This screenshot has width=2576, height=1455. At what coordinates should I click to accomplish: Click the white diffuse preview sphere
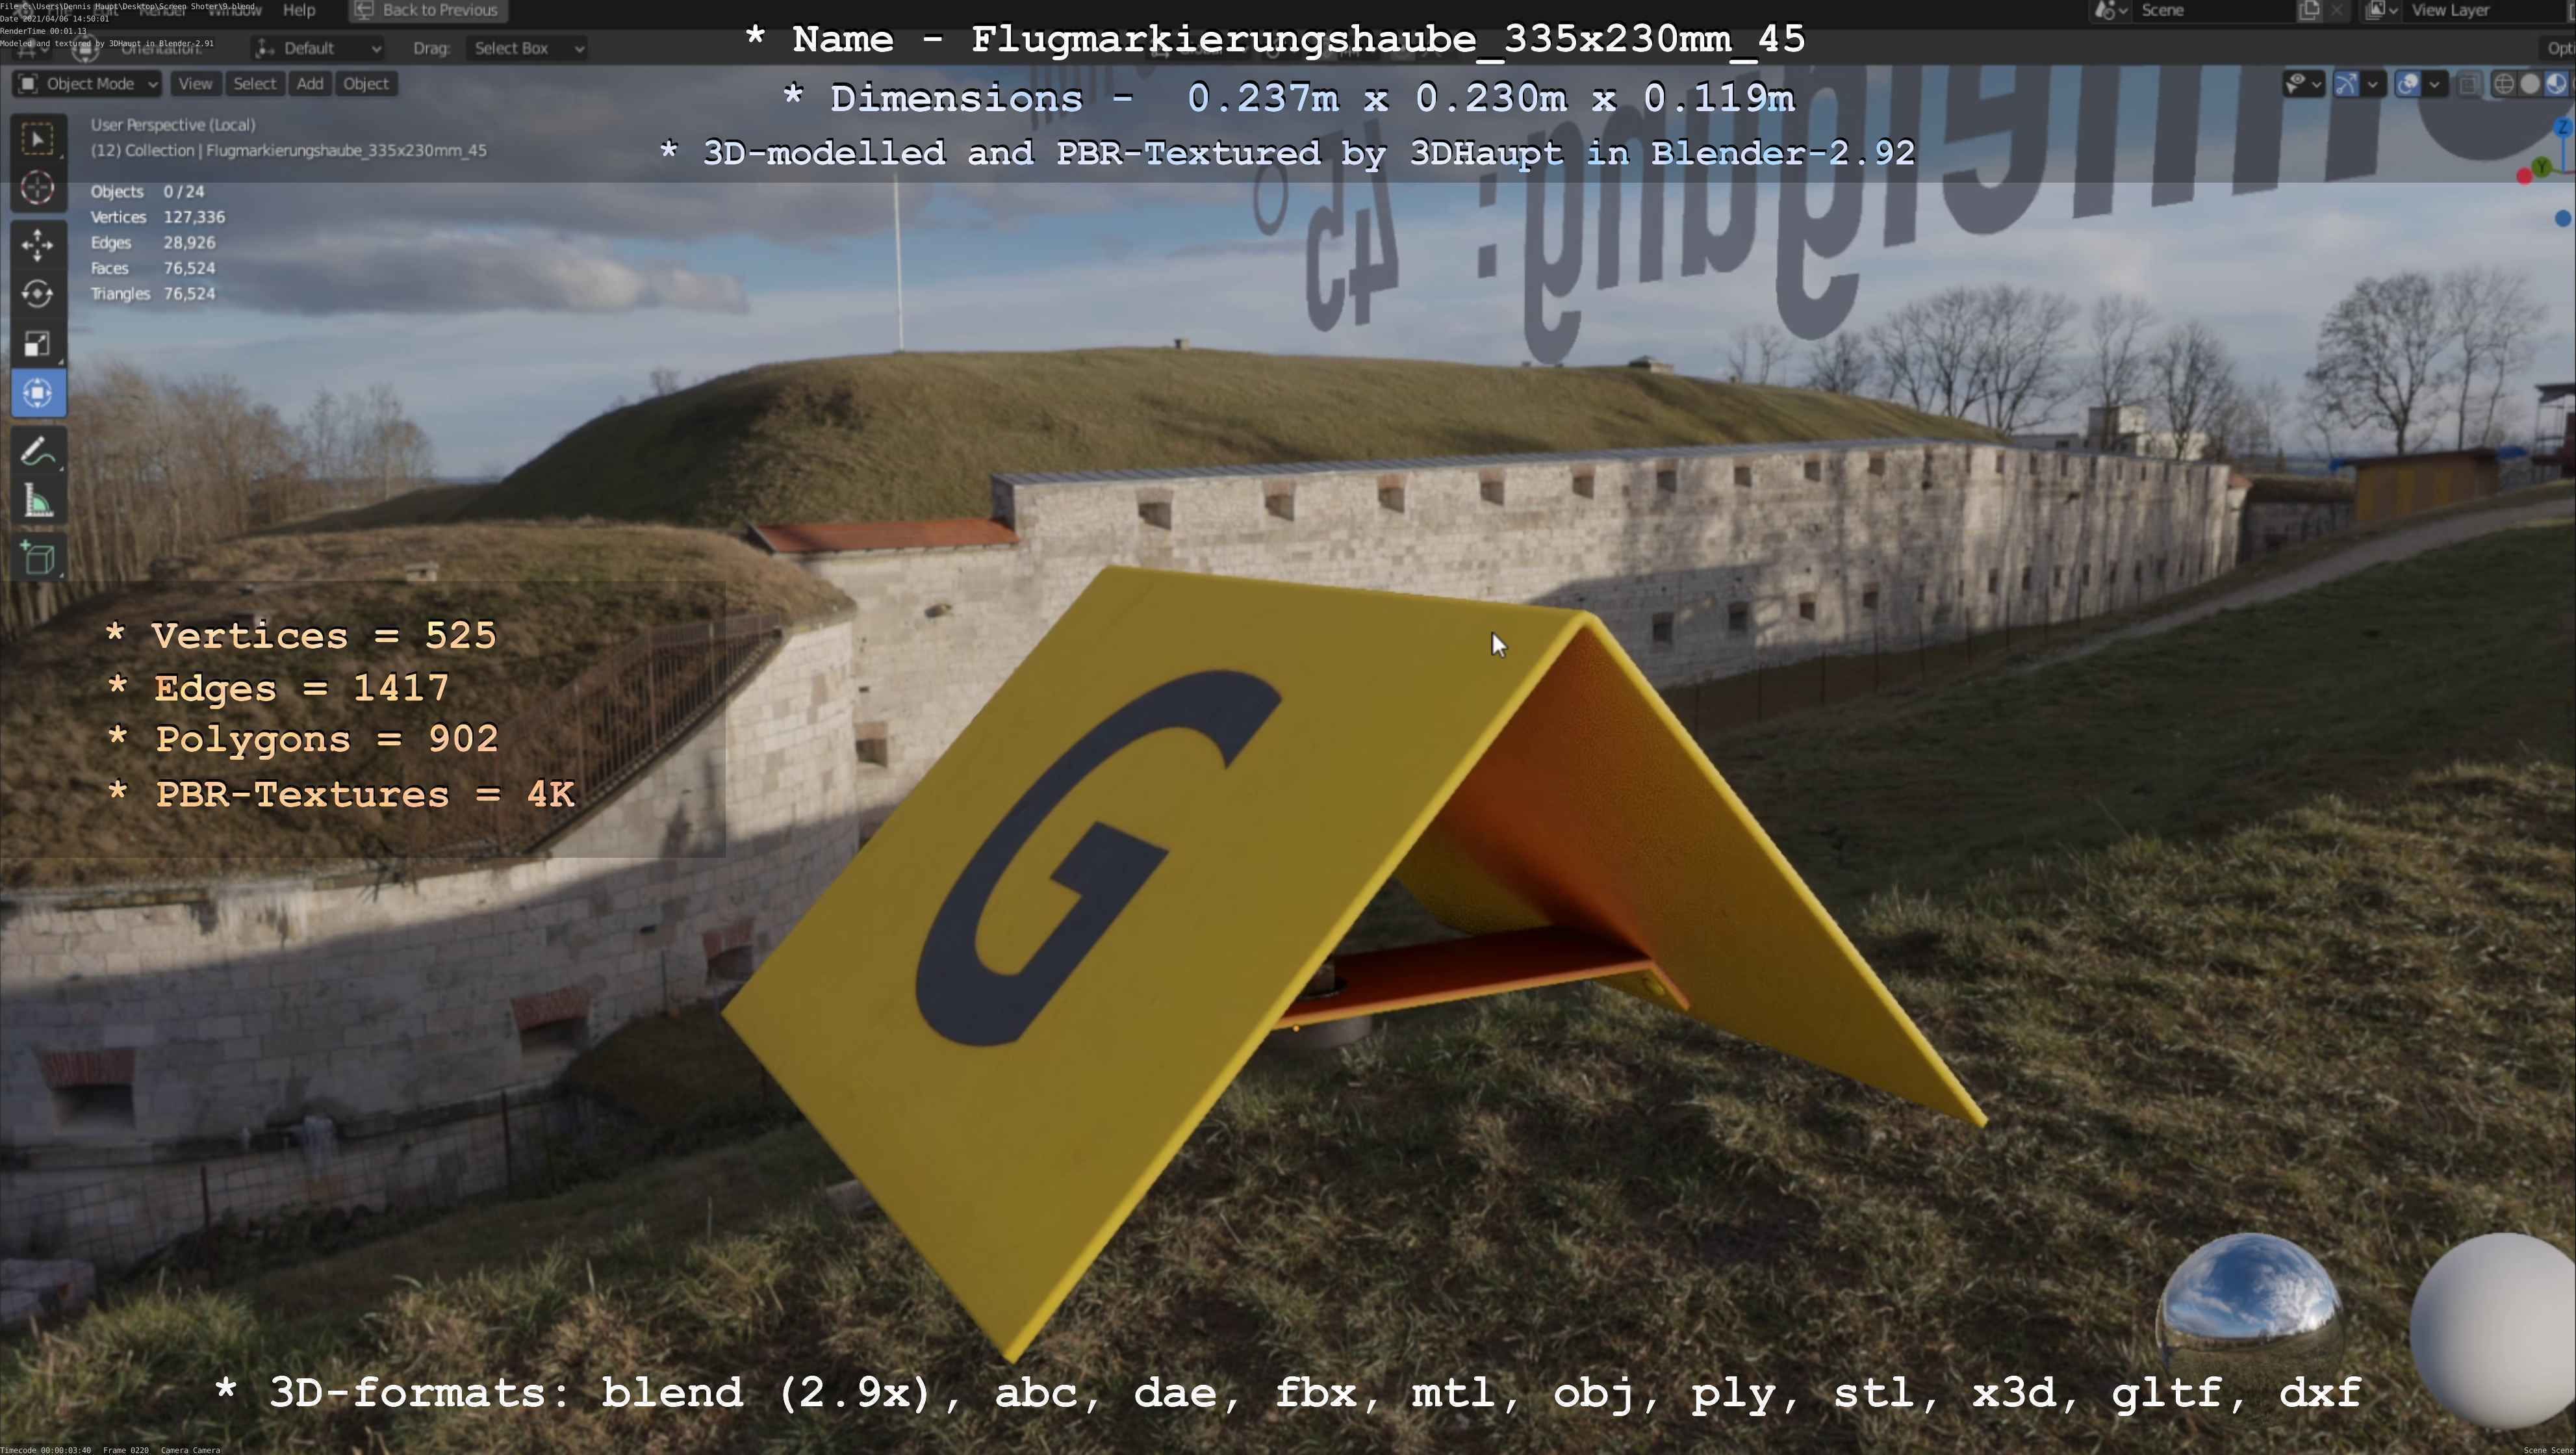pyautogui.click(x=2494, y=1332)
